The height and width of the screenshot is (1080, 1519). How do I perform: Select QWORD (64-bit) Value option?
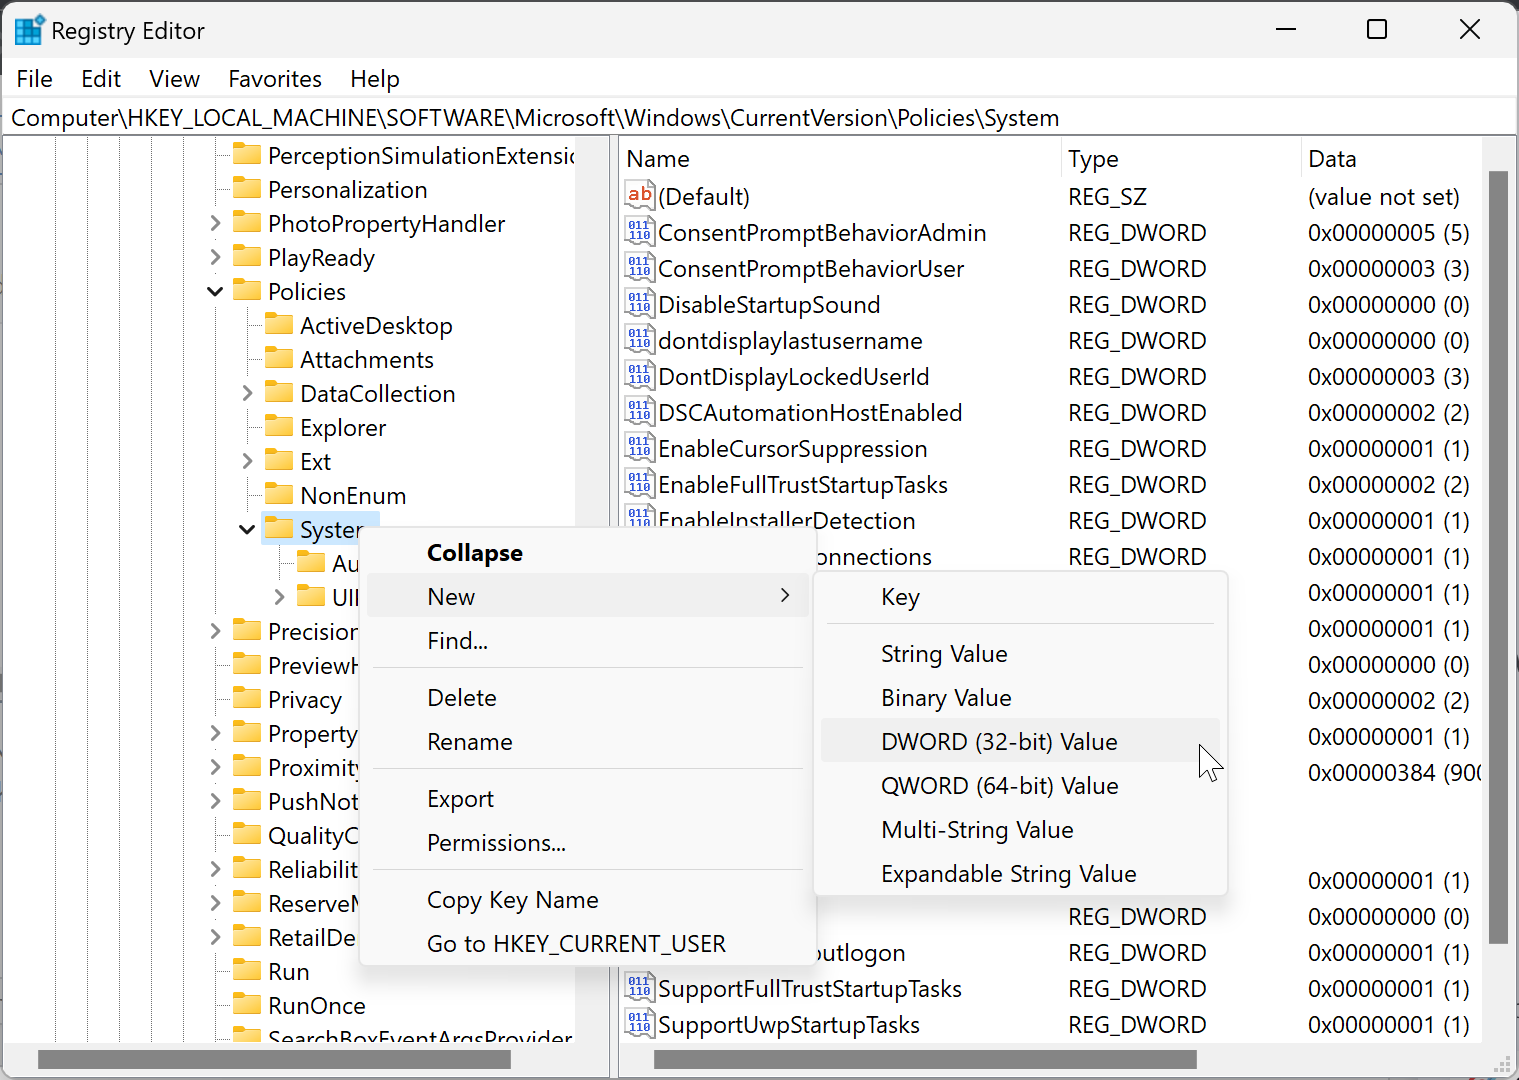(1020, 785)
